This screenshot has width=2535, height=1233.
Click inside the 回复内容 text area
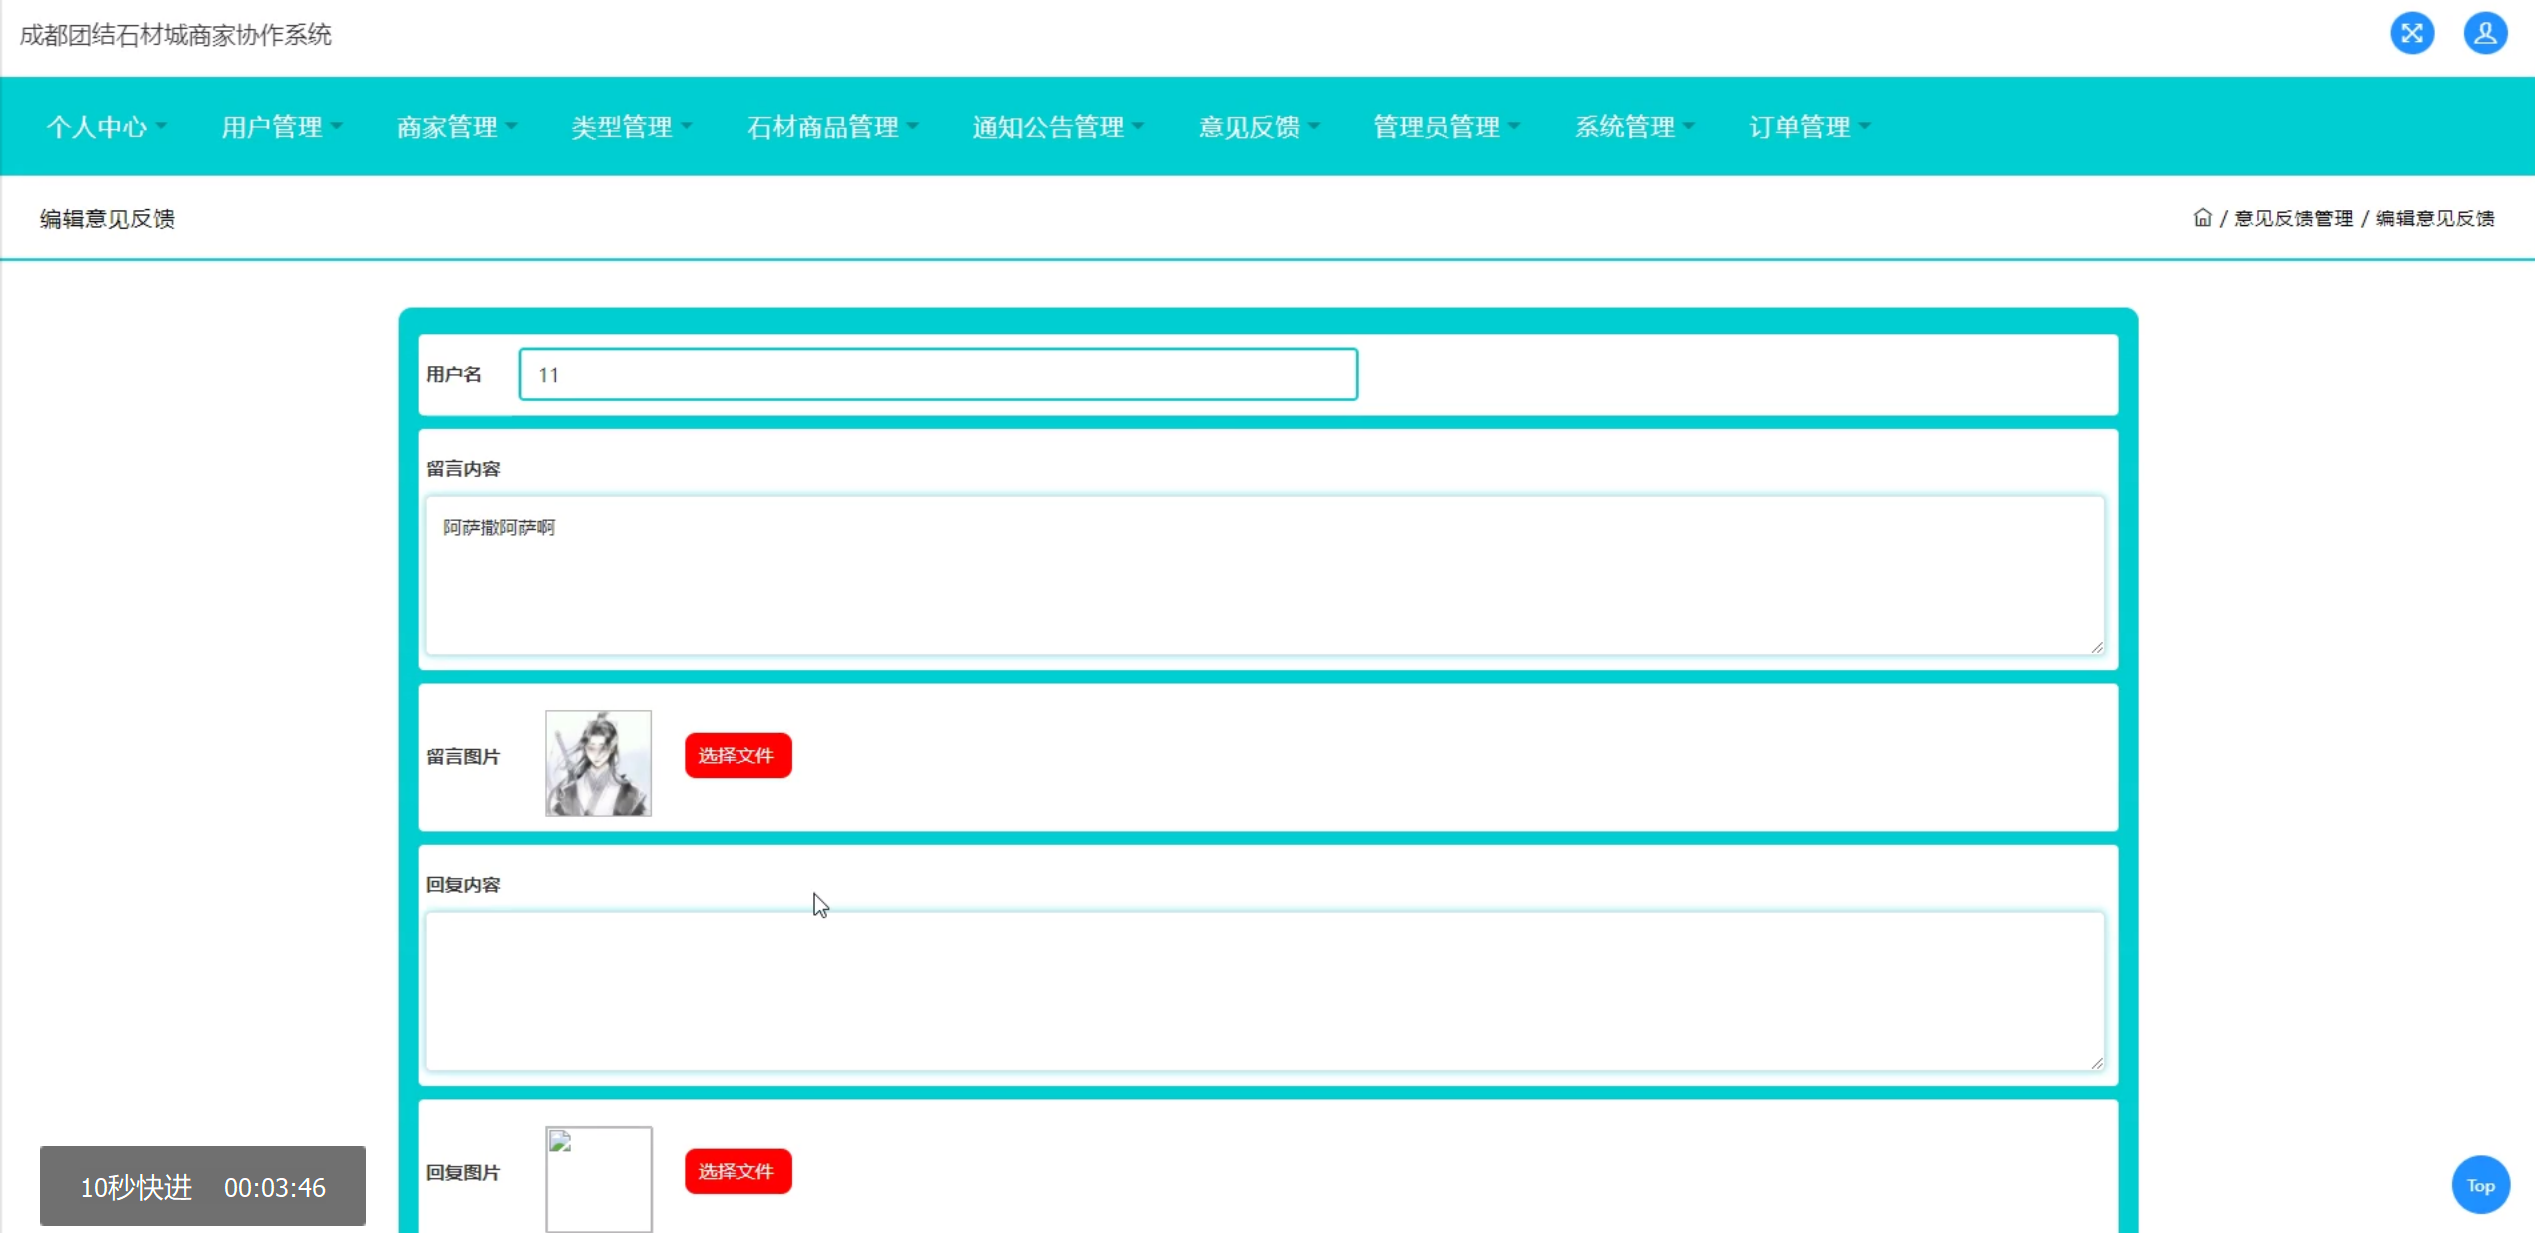point(1264,990)
